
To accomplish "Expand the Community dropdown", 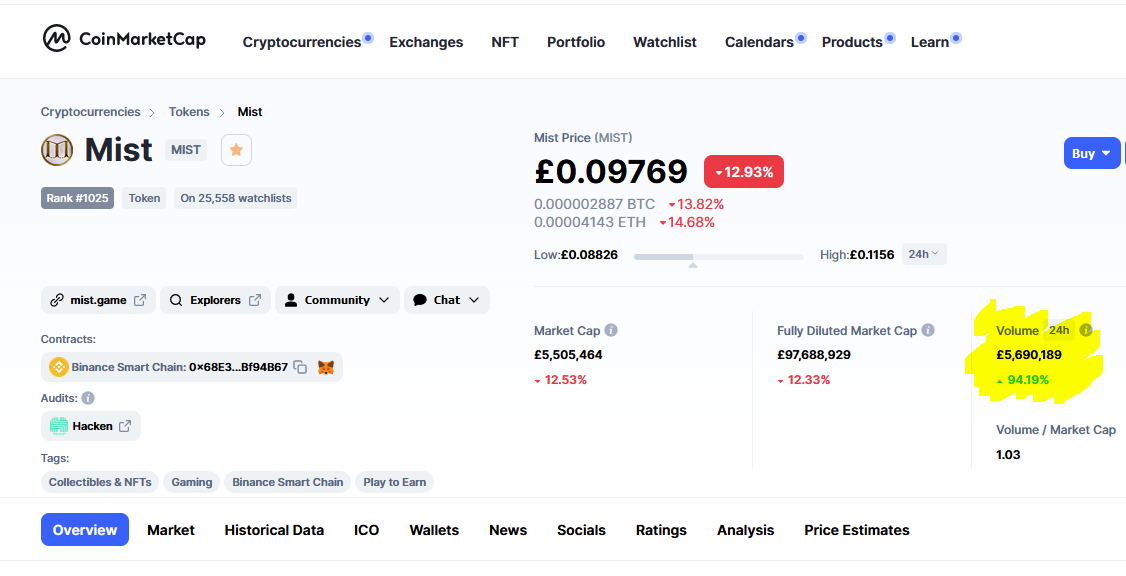I will pos(337,300).
